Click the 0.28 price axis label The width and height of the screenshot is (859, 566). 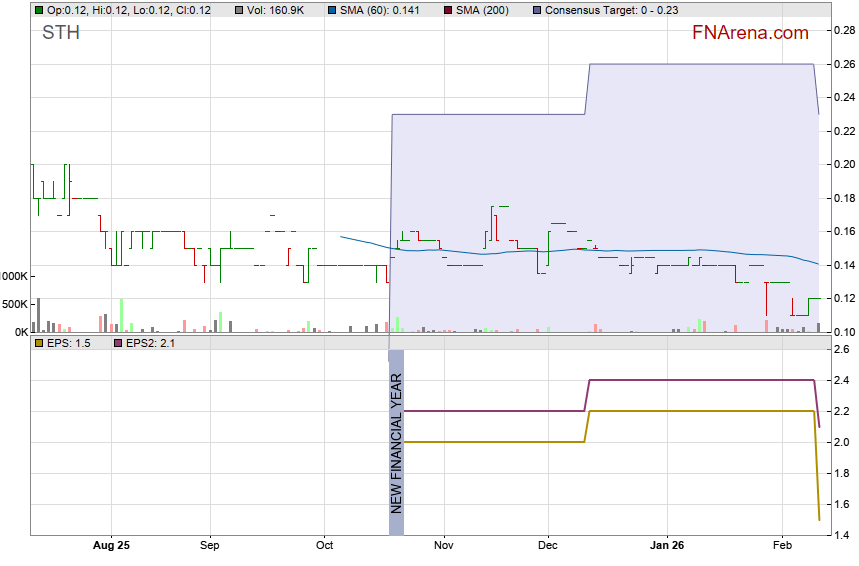click(842, 32)
